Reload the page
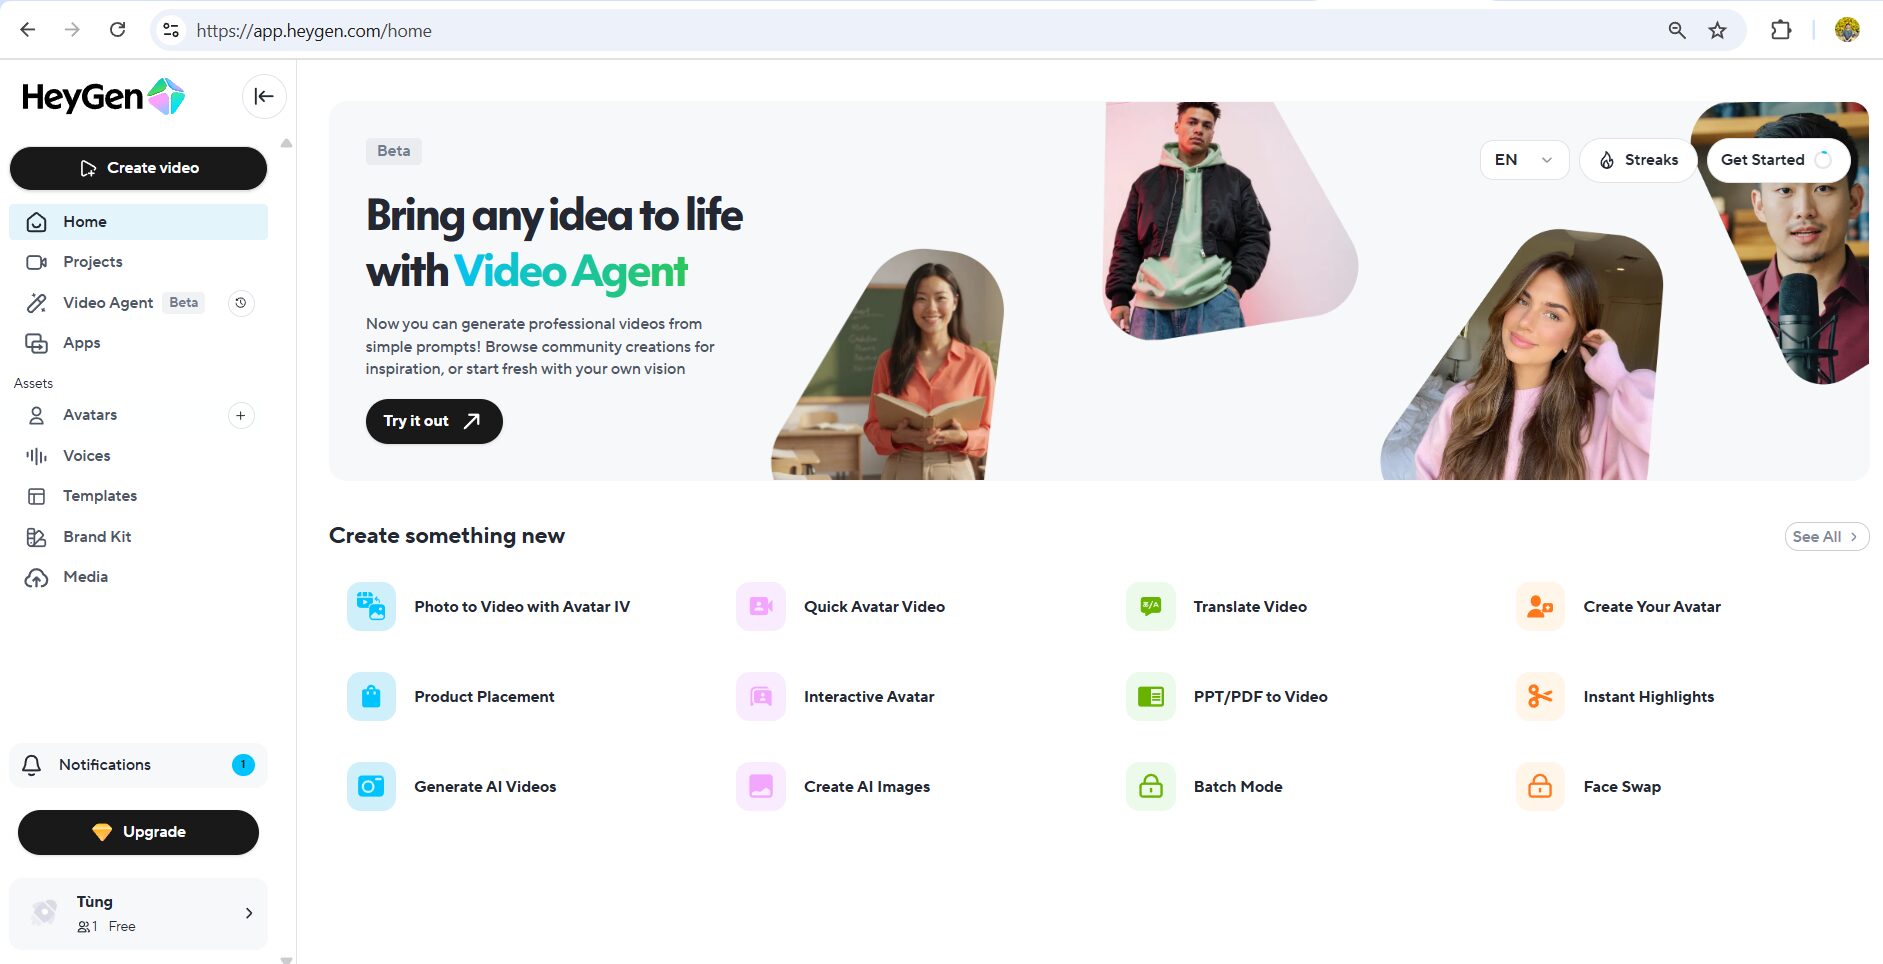The width and height of the screenshot is (1883, 964). tap(117, 30)
